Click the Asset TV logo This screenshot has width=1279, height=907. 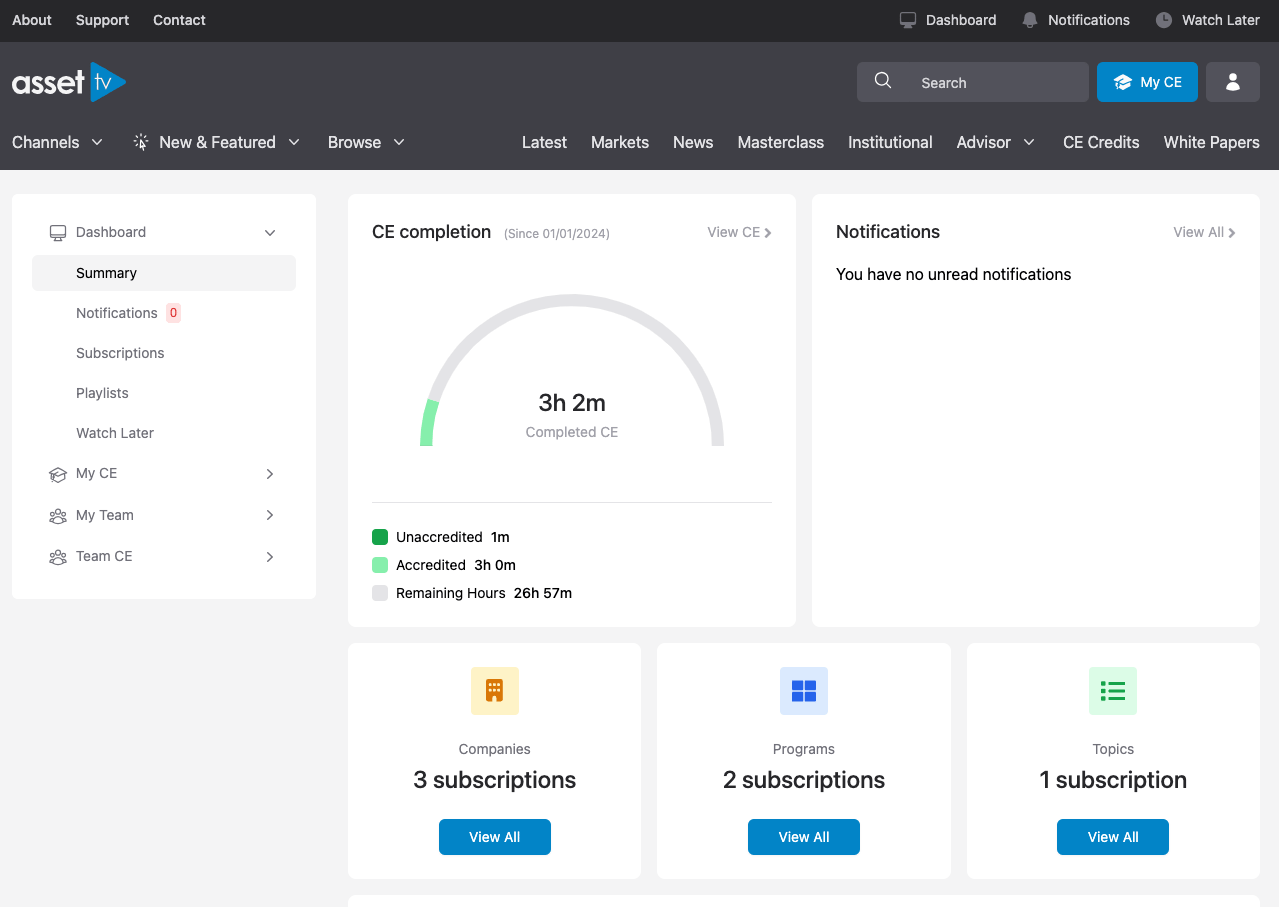click(68, 82)
